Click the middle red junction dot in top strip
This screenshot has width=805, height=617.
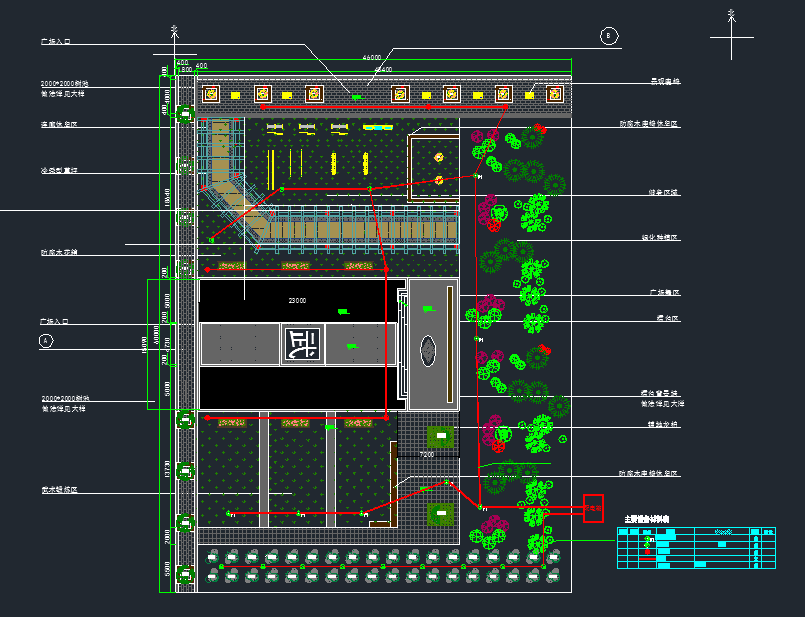click(x=428, y=107)
